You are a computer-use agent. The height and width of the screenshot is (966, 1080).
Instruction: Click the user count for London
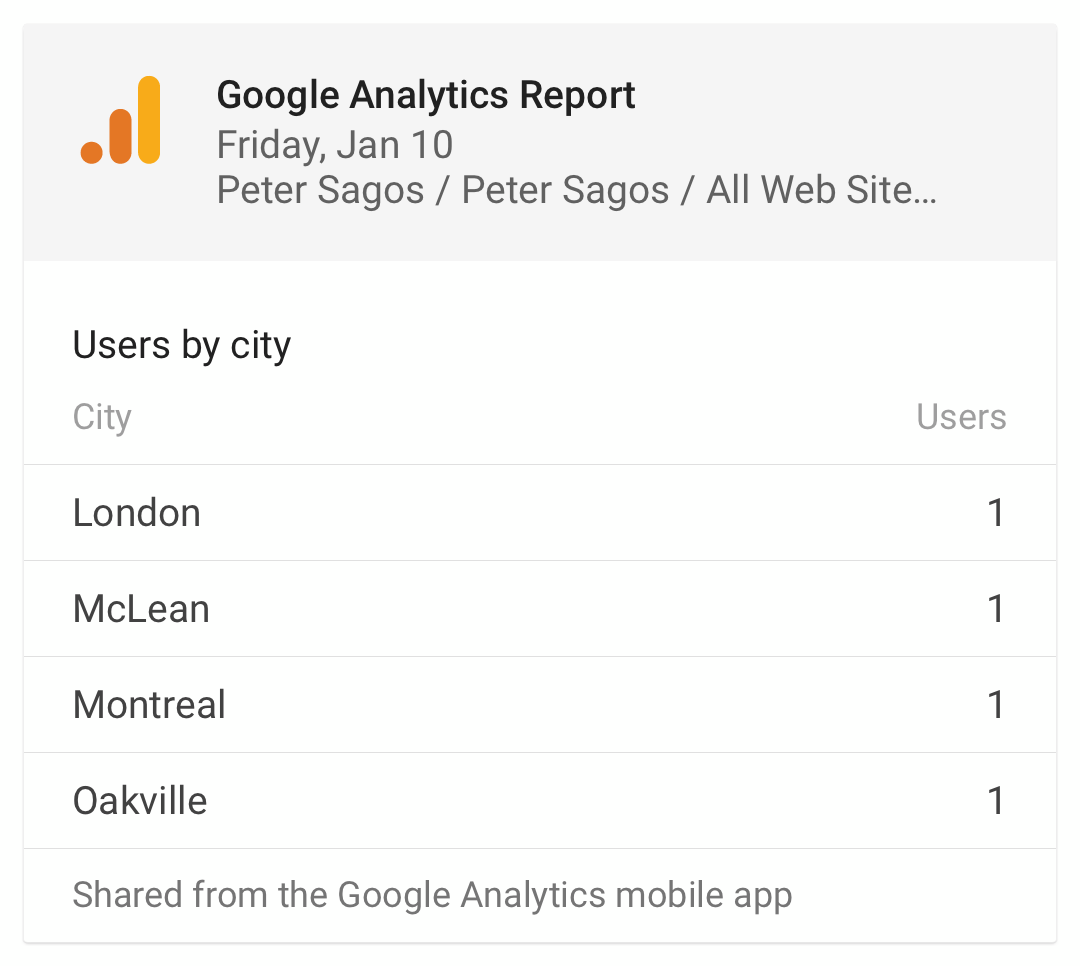(996, 513)
